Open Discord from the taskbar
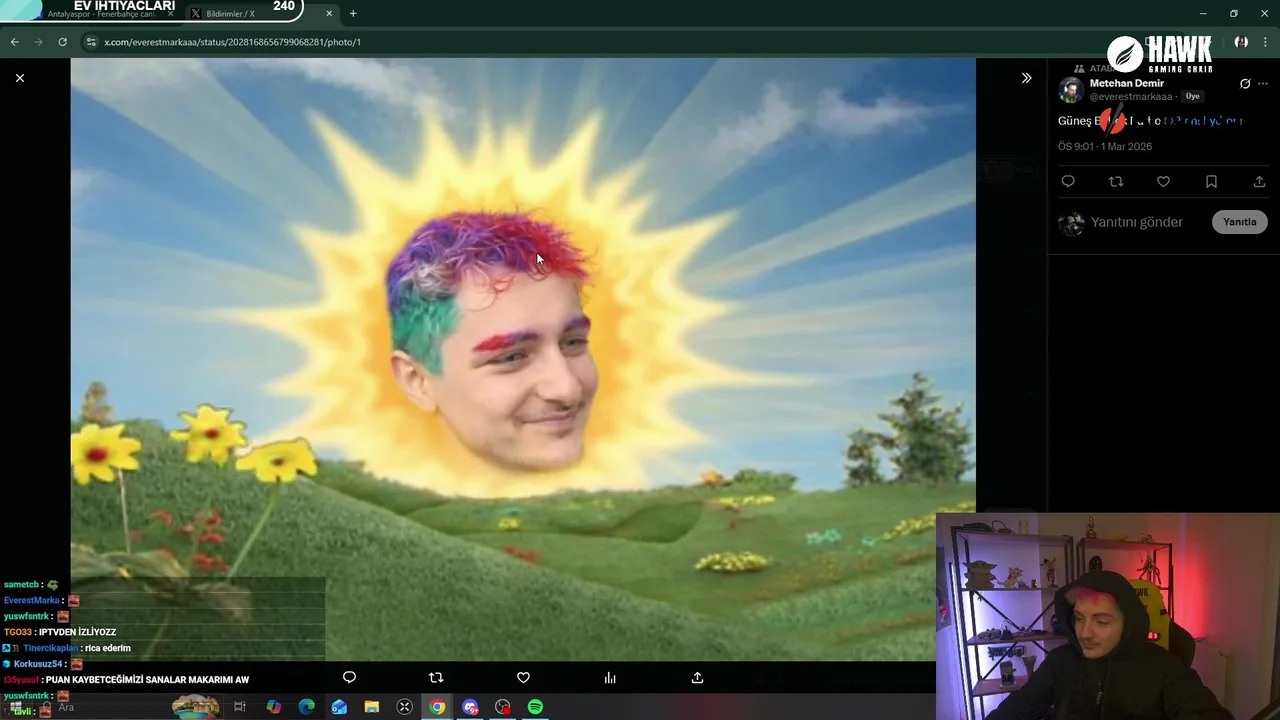This screenshot has height=720, width=1280. pos(470,707)
